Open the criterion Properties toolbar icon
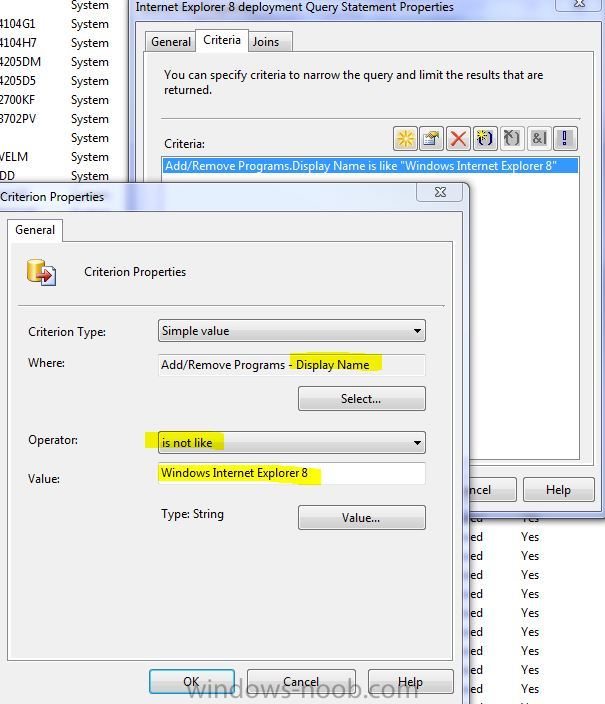 click(431, 138)
